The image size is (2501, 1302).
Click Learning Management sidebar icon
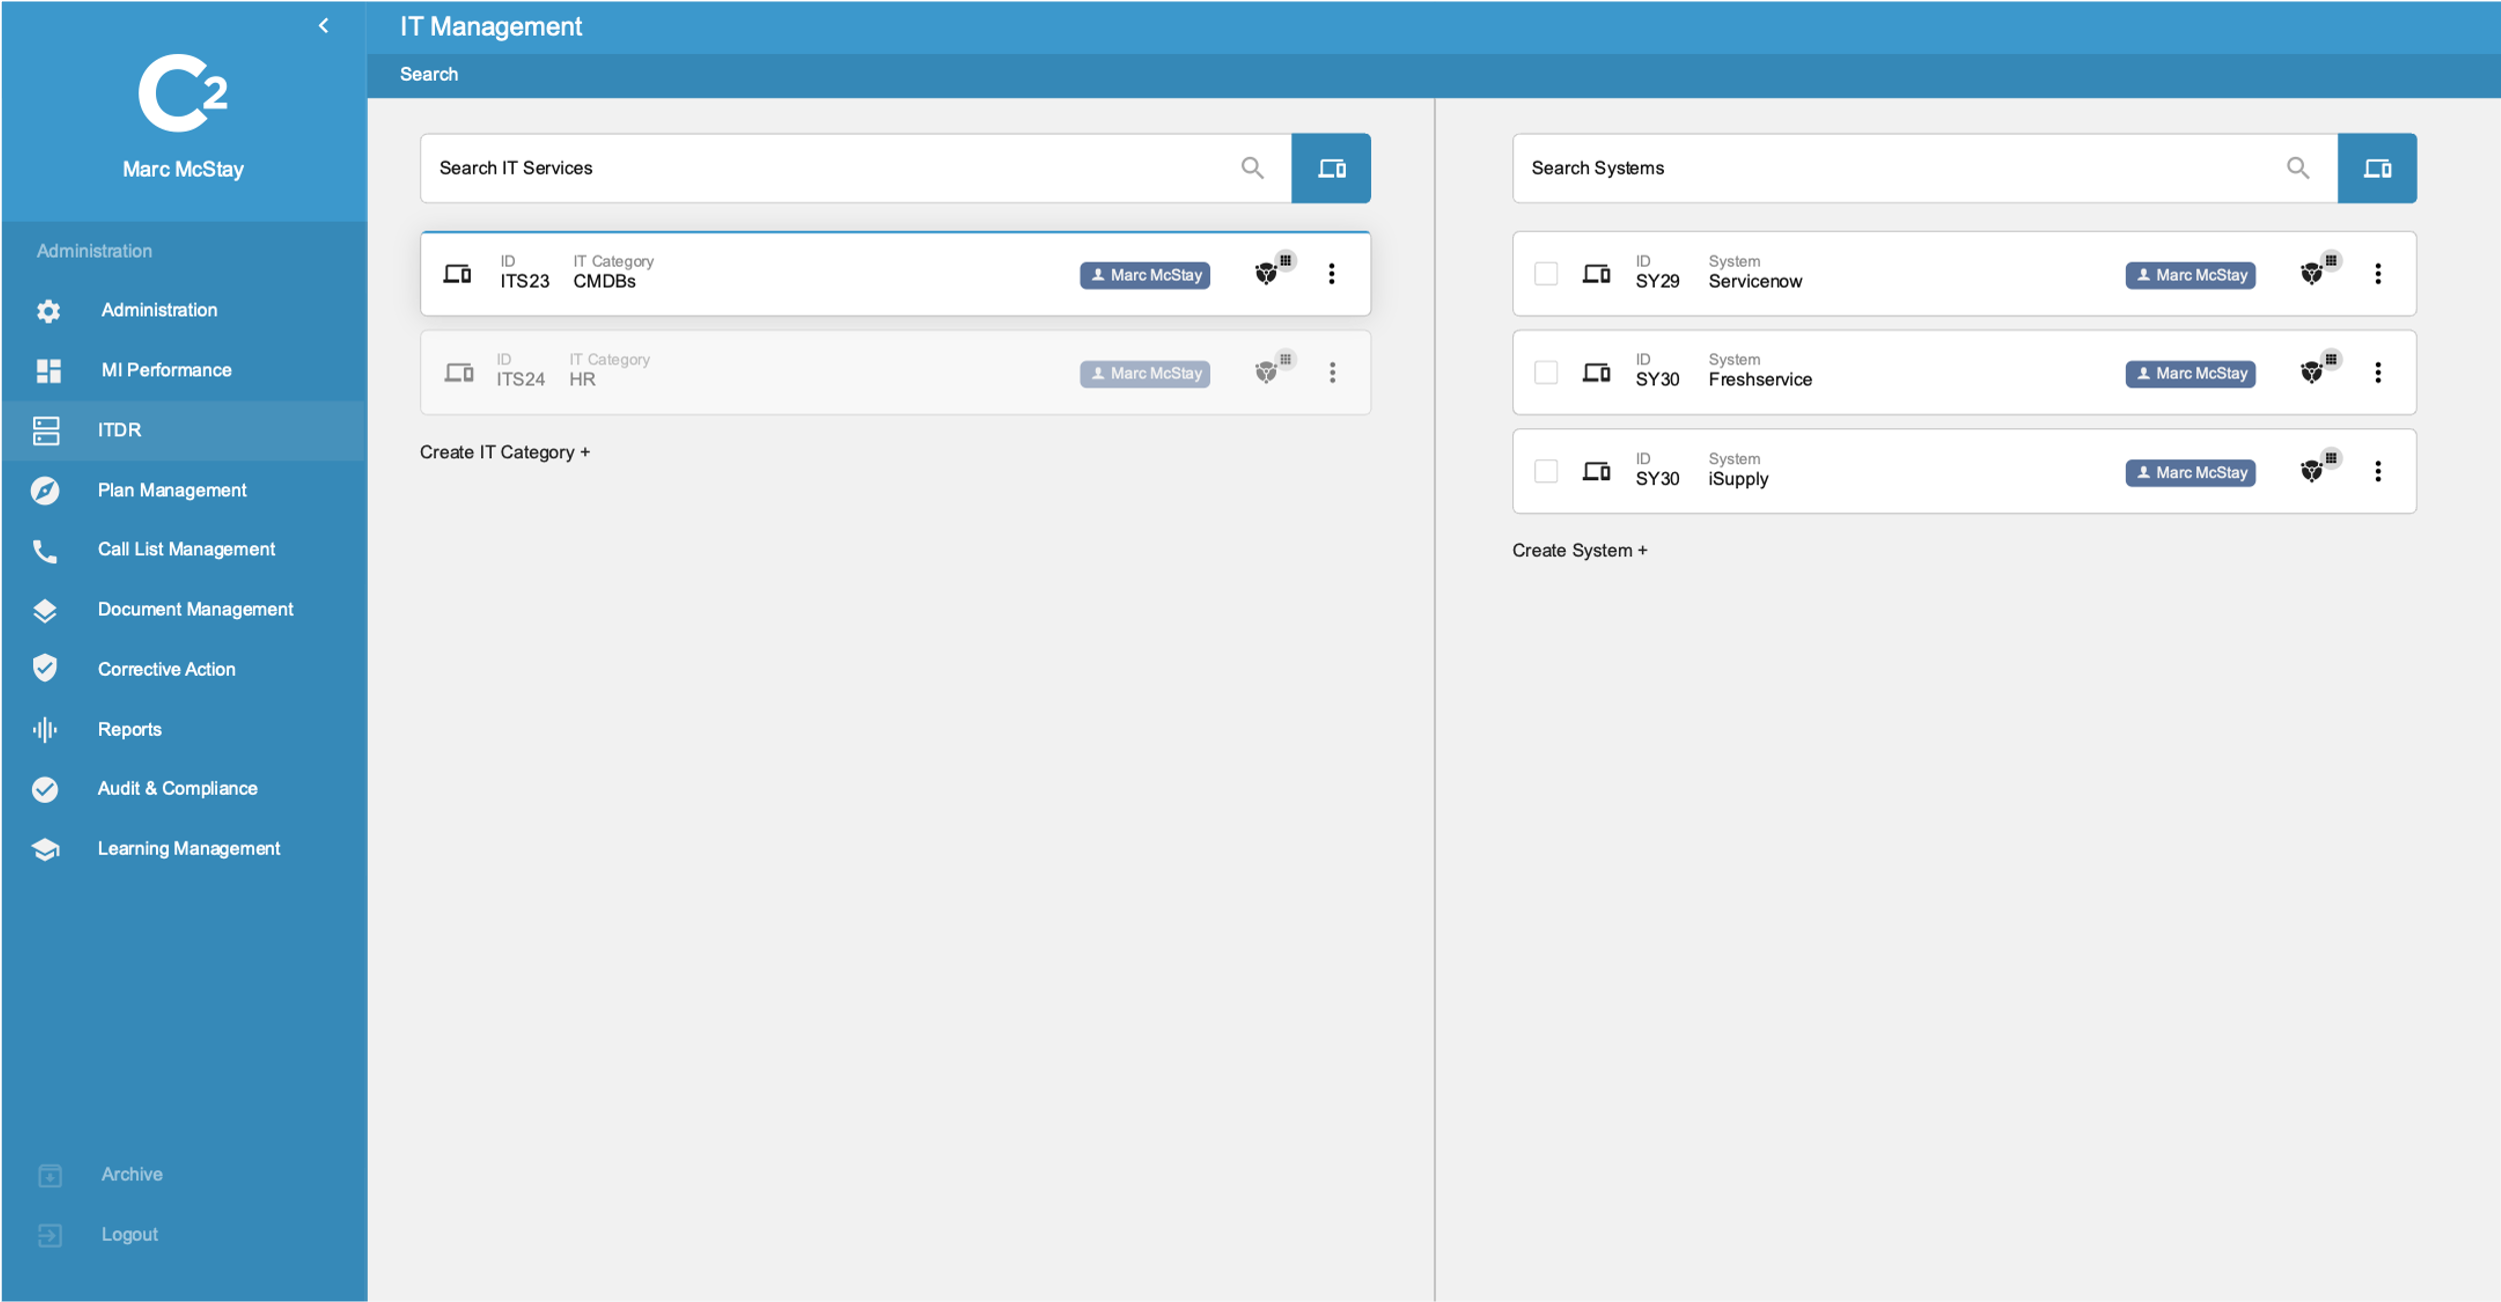pos(45,847)
